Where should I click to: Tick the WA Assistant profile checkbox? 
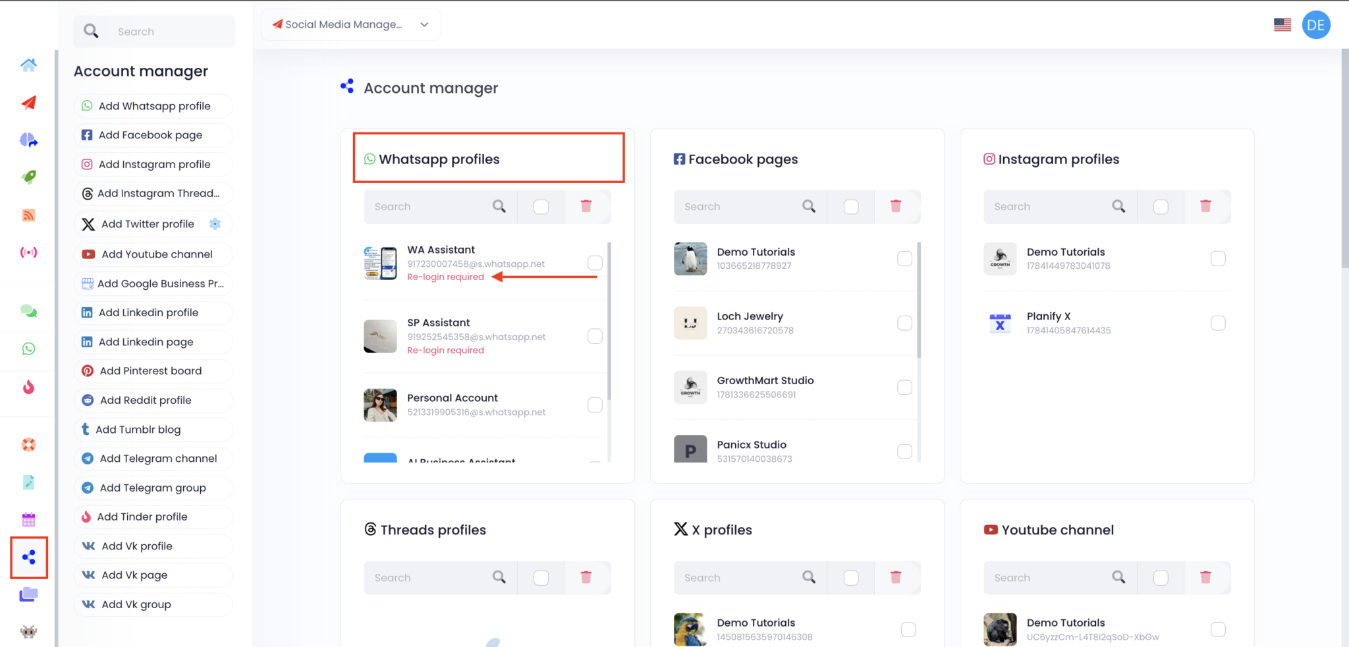pos(595,263)
